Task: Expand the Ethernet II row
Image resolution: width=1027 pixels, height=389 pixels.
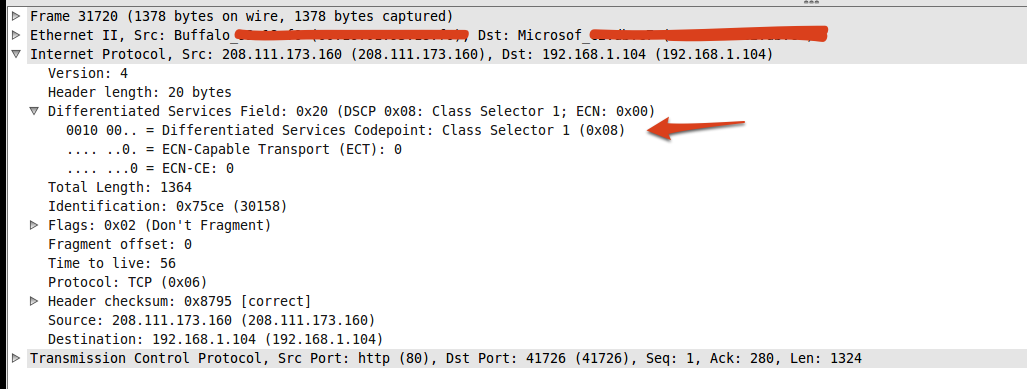Action: click(x=16, y=35)
